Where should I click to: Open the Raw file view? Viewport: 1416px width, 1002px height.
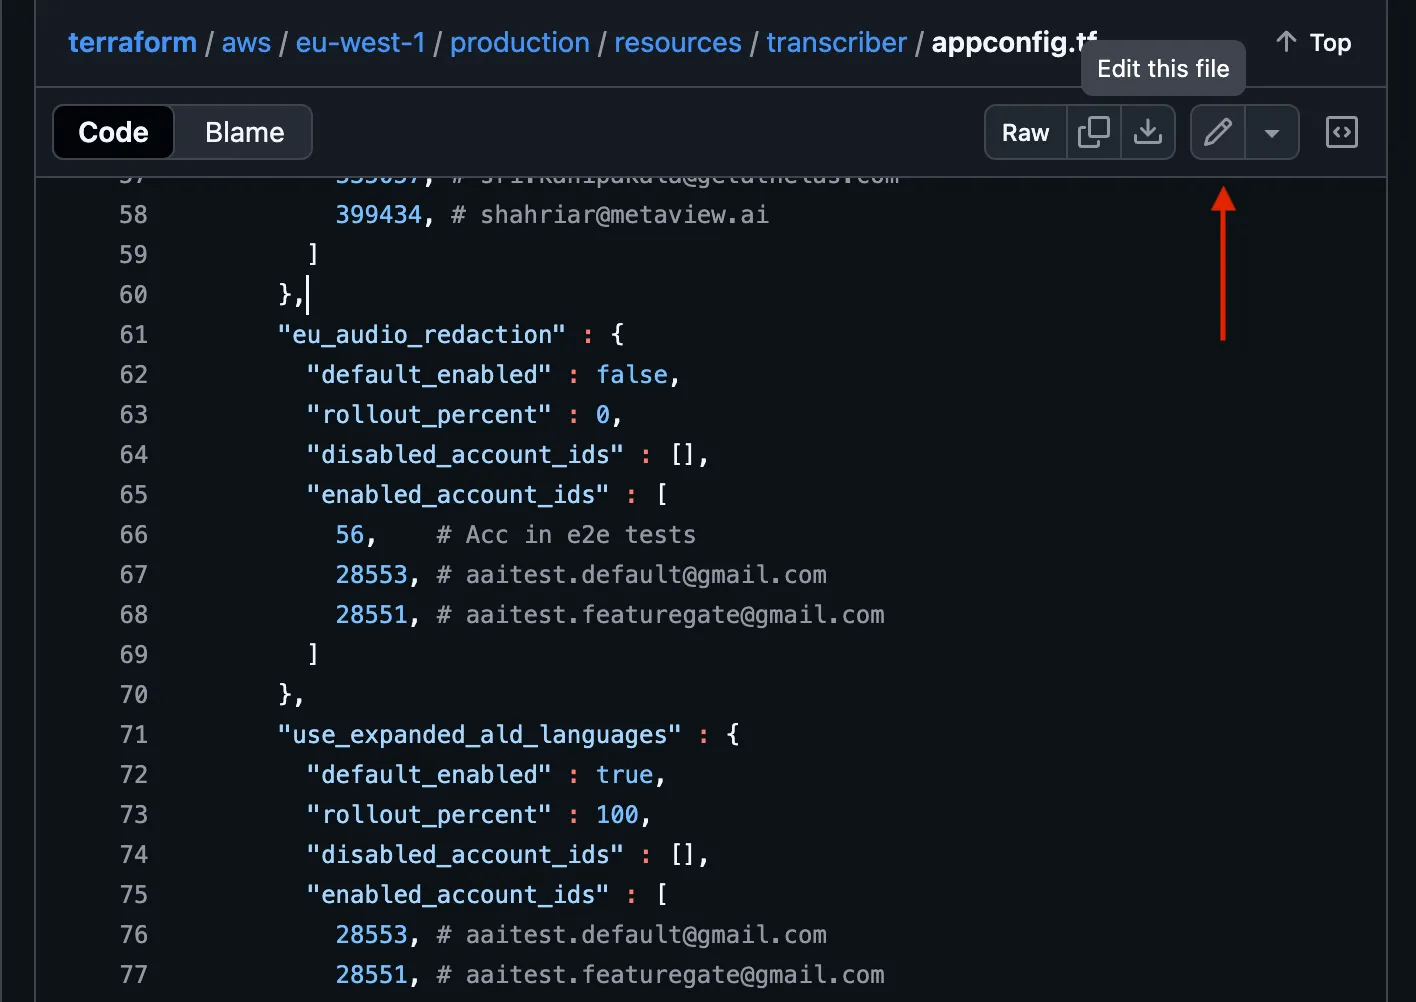click(x=1025, y=132)
